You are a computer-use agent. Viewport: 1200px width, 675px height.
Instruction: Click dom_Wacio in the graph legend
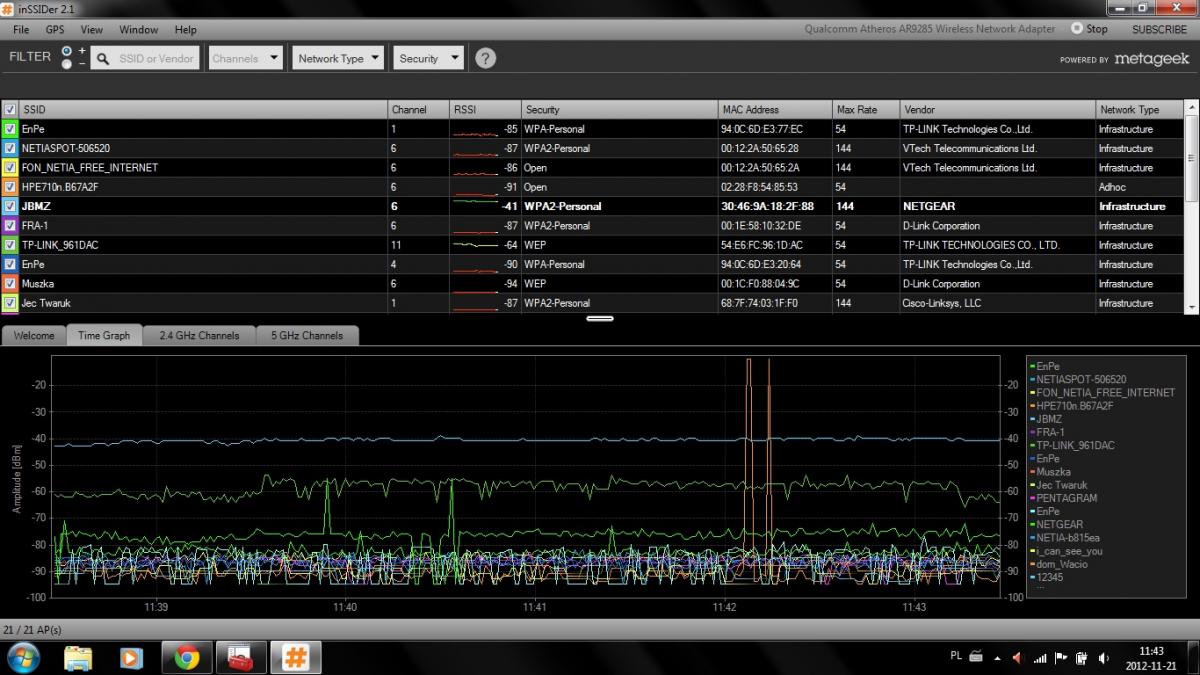[1061, 564]
